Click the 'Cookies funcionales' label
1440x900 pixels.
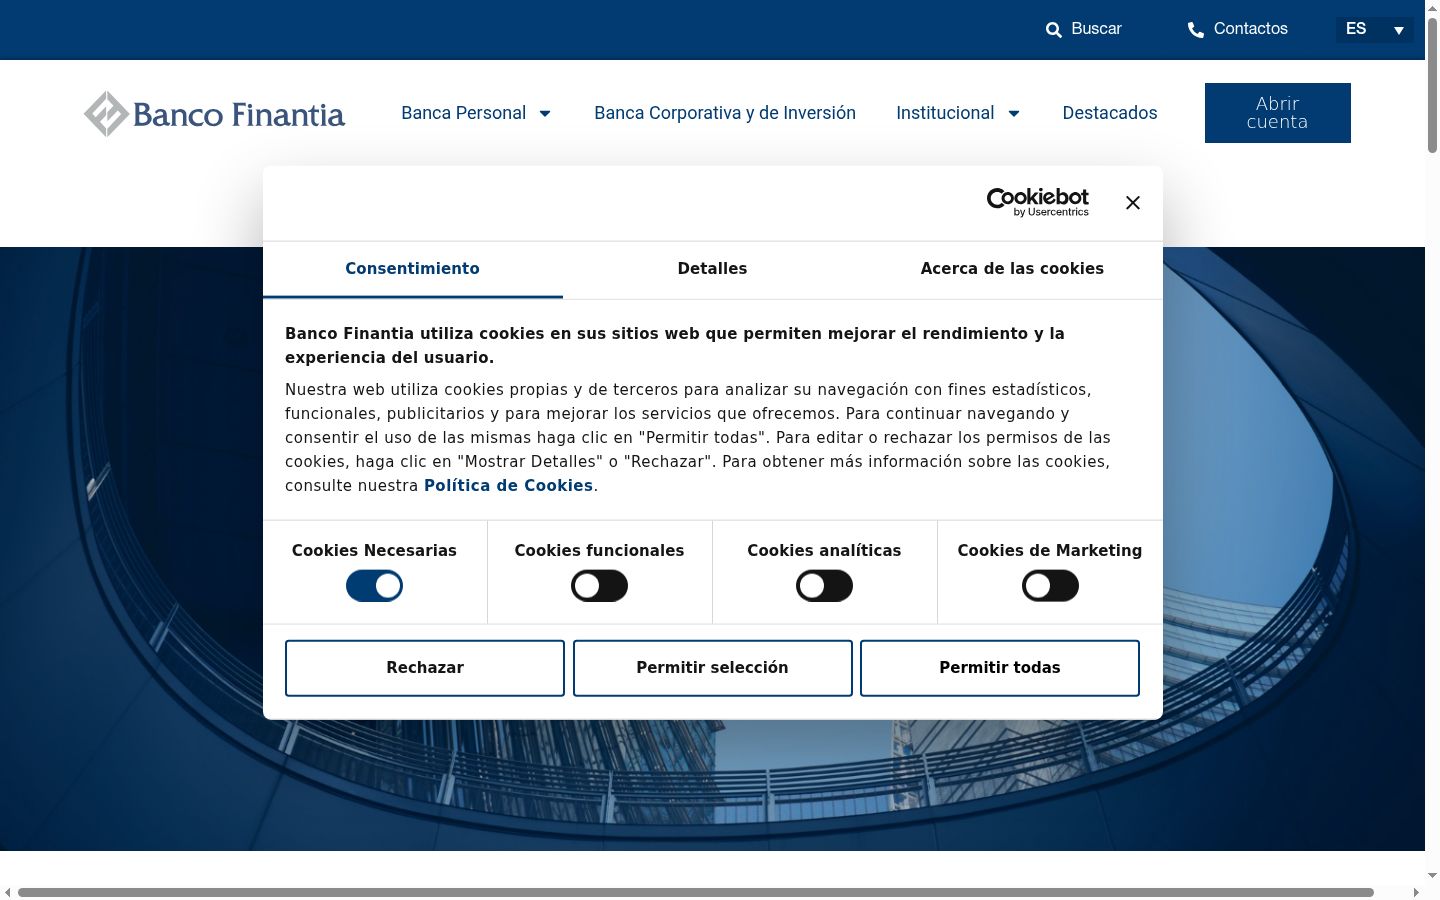(599, 551)
